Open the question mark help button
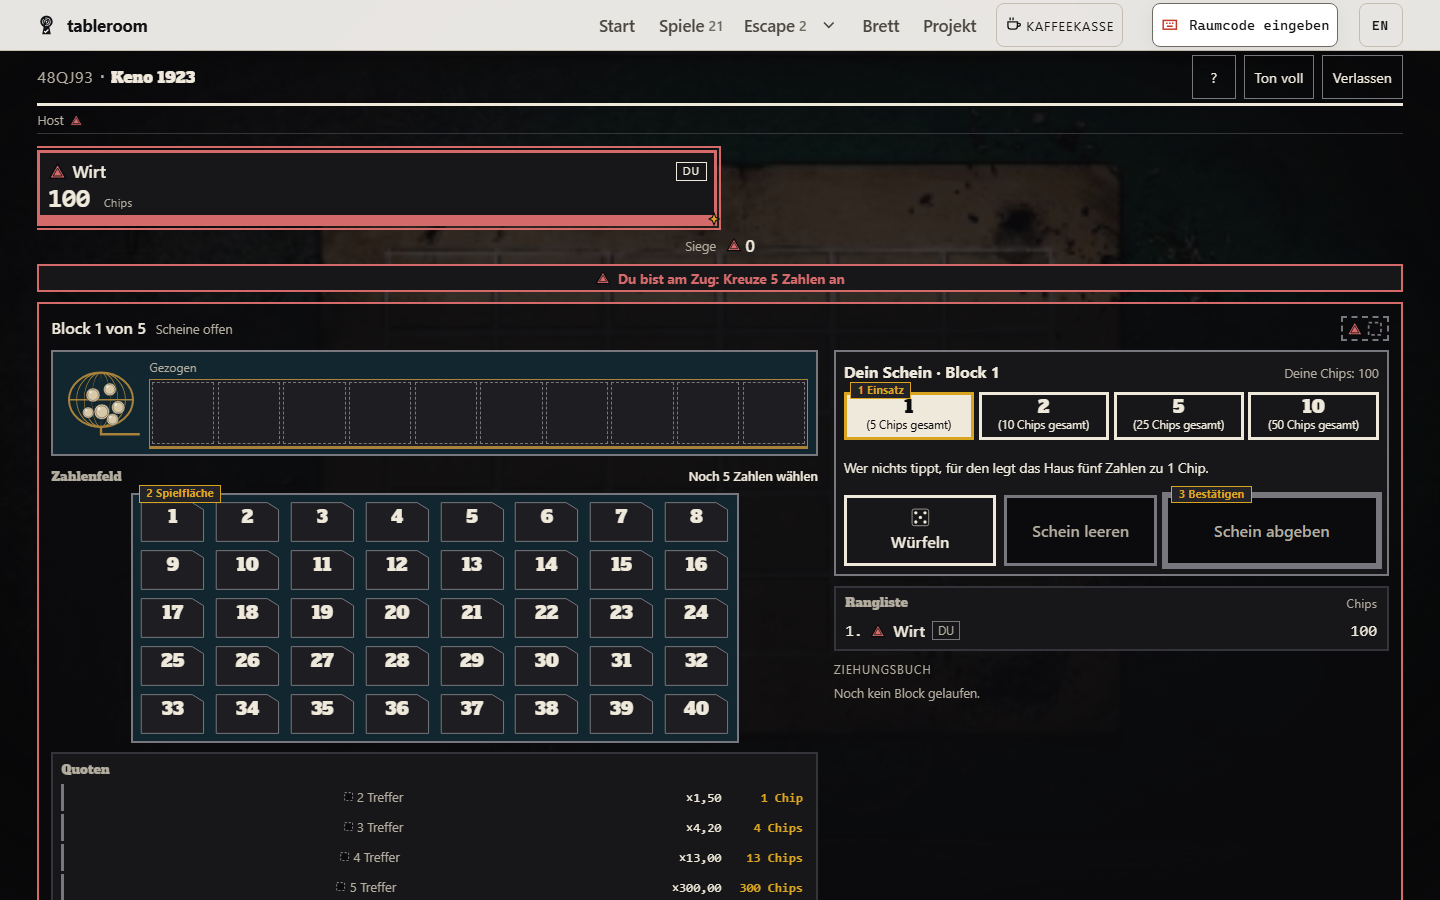 pos(1214,78)
